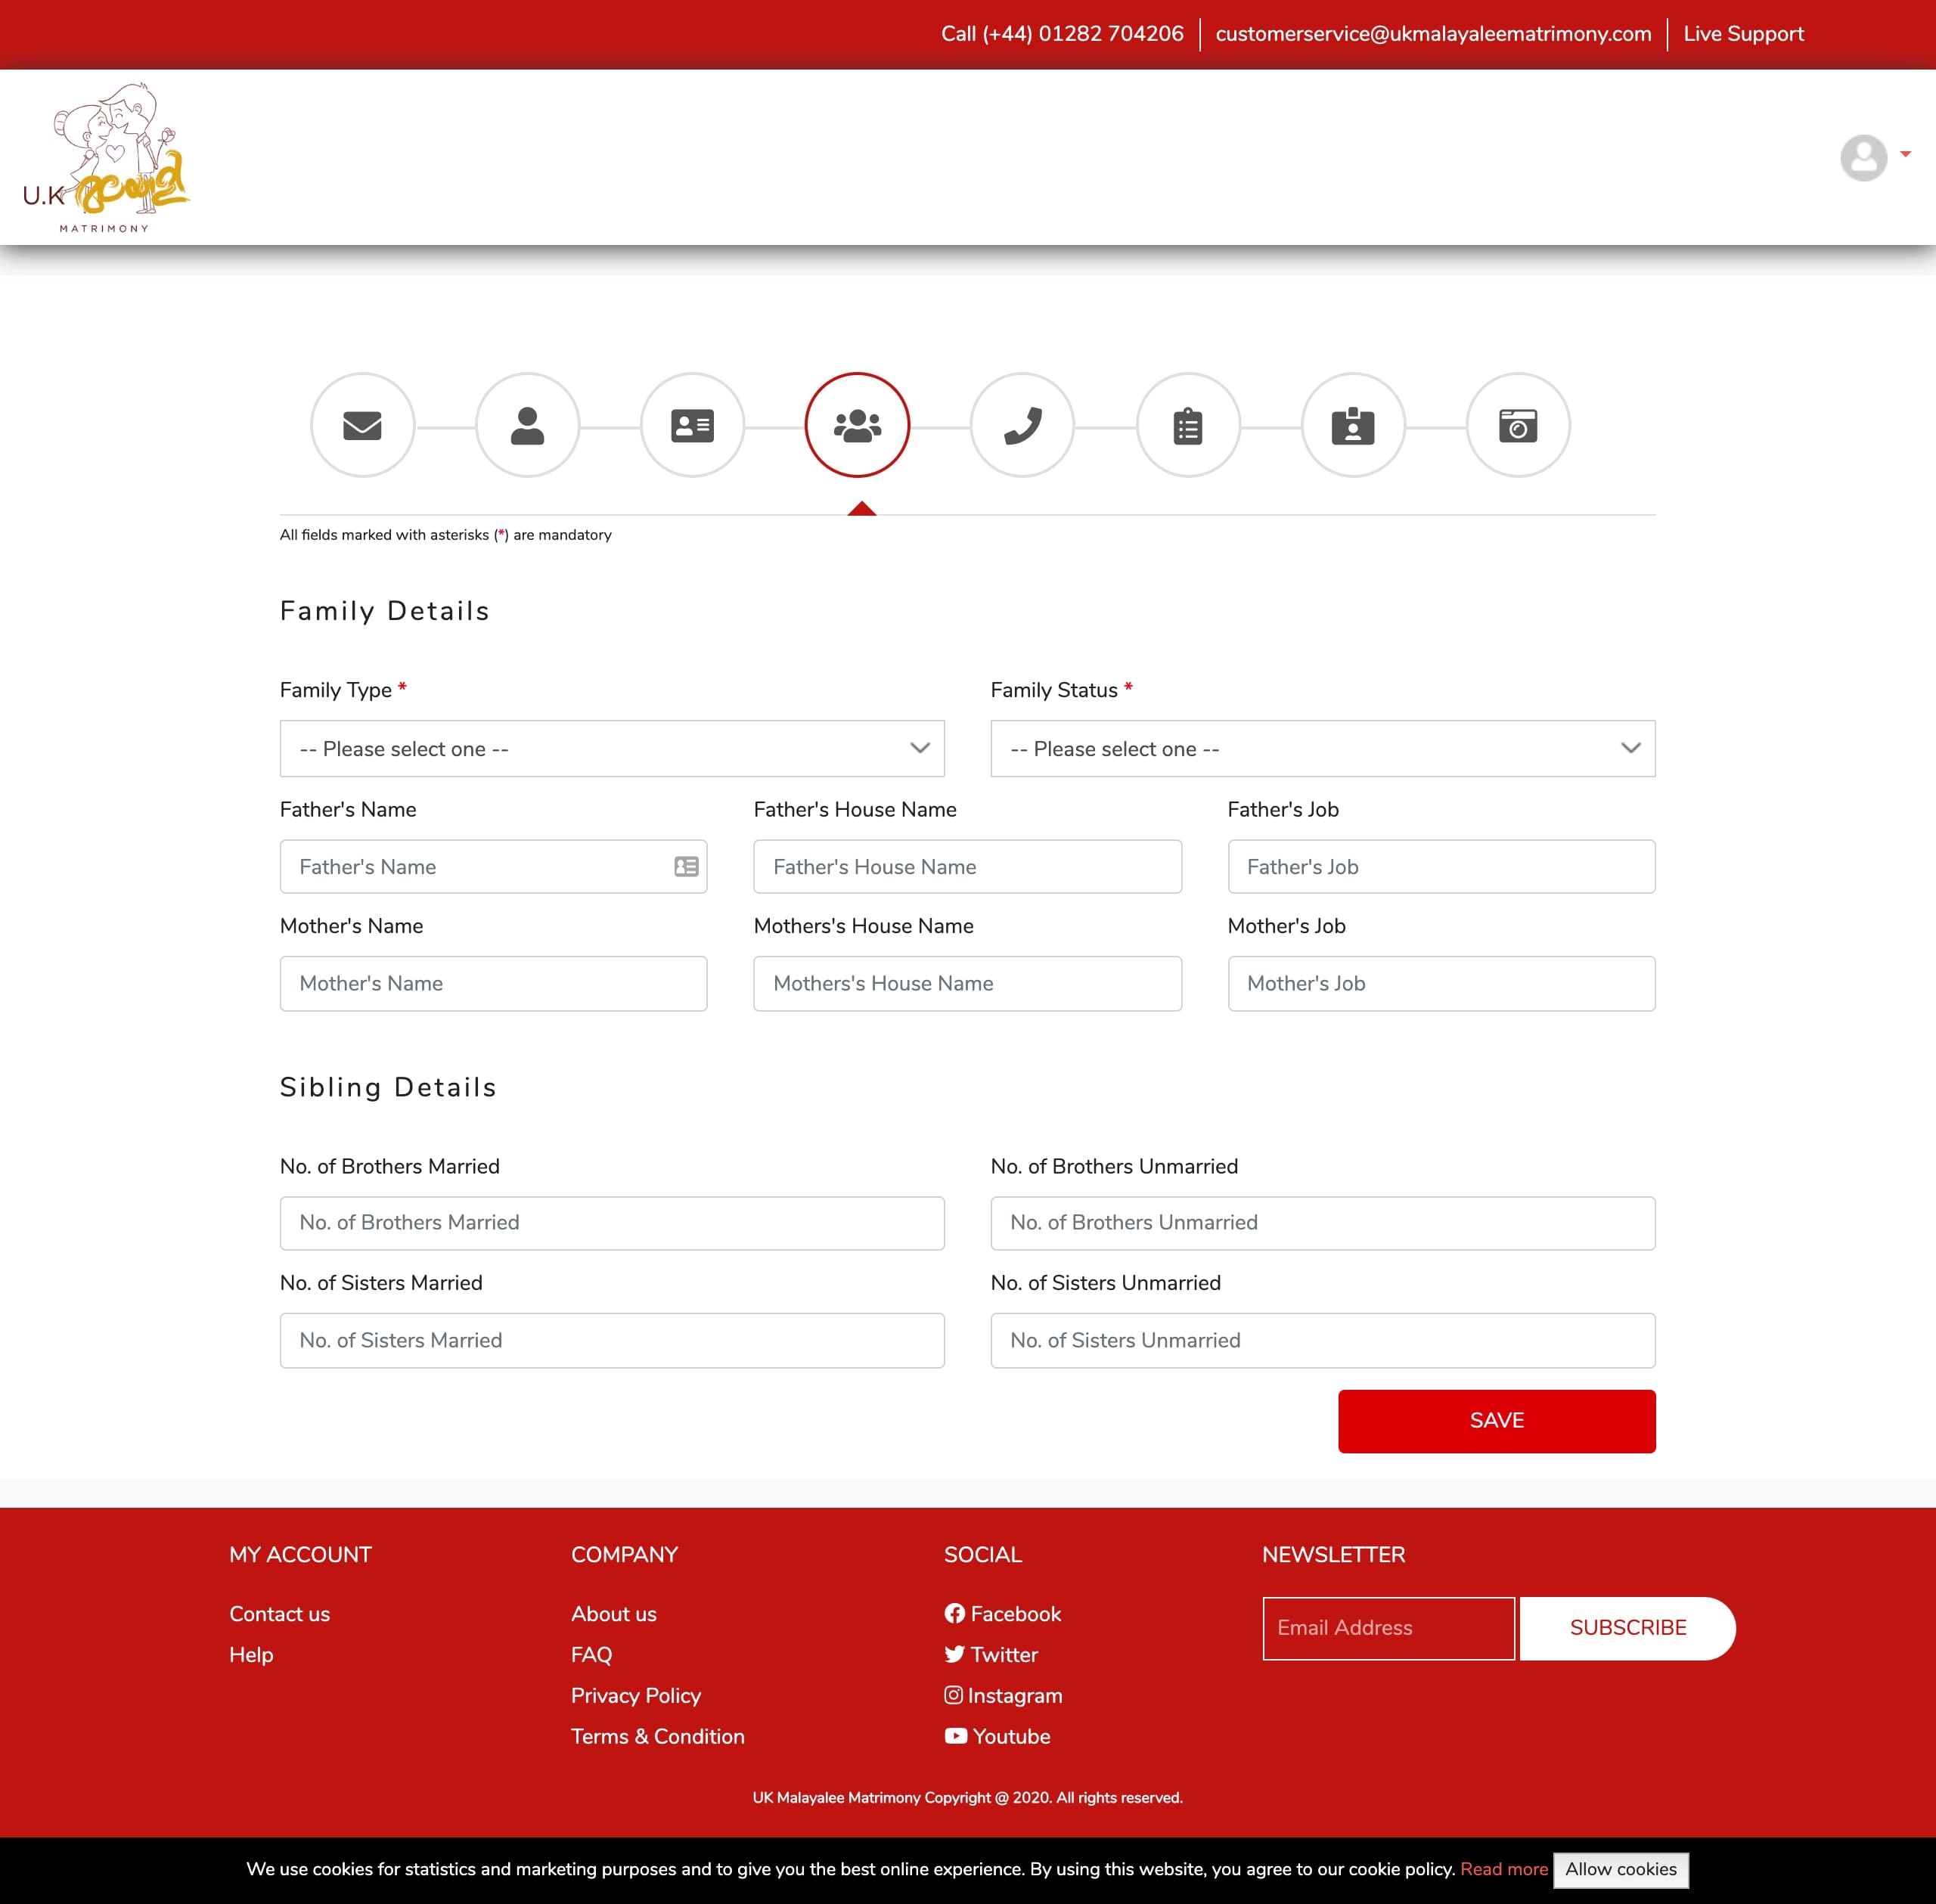
Task: Select the ID card step icon
Action: click(692, 425)
